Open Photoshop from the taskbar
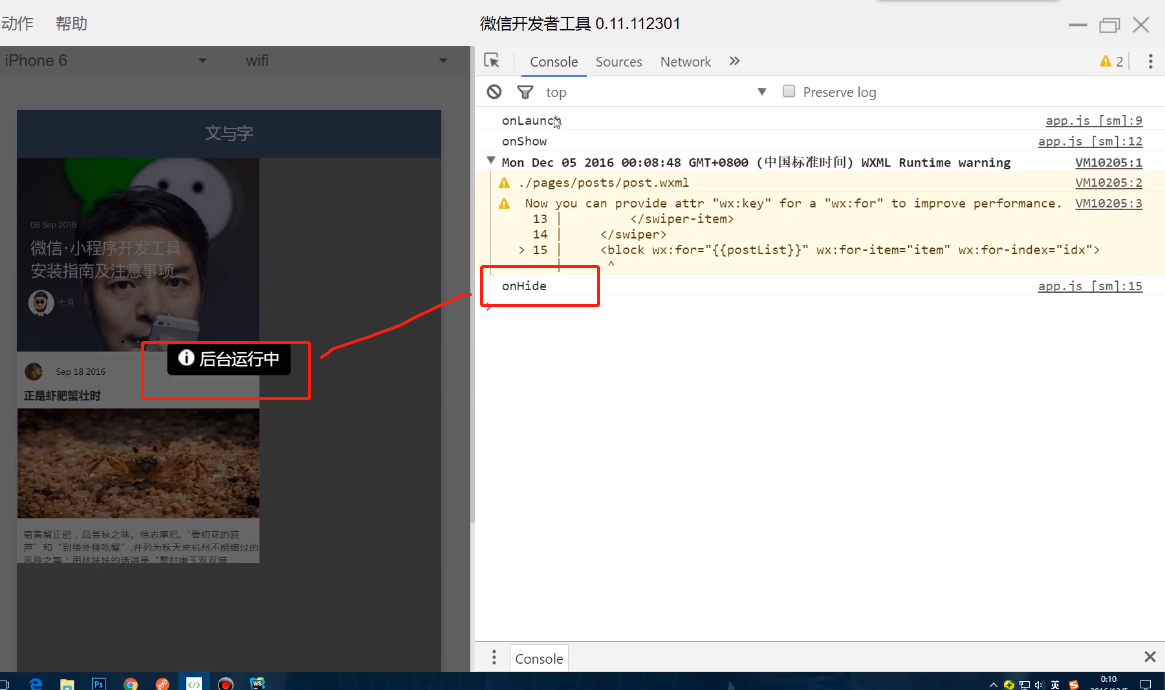 click(98, 683)
